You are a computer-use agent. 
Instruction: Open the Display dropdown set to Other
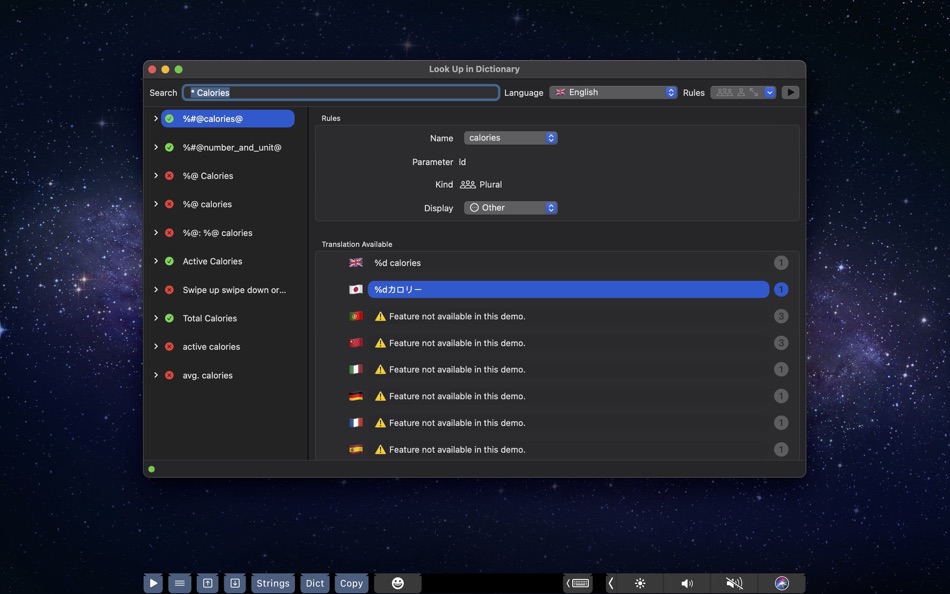(x=510, y=207)
